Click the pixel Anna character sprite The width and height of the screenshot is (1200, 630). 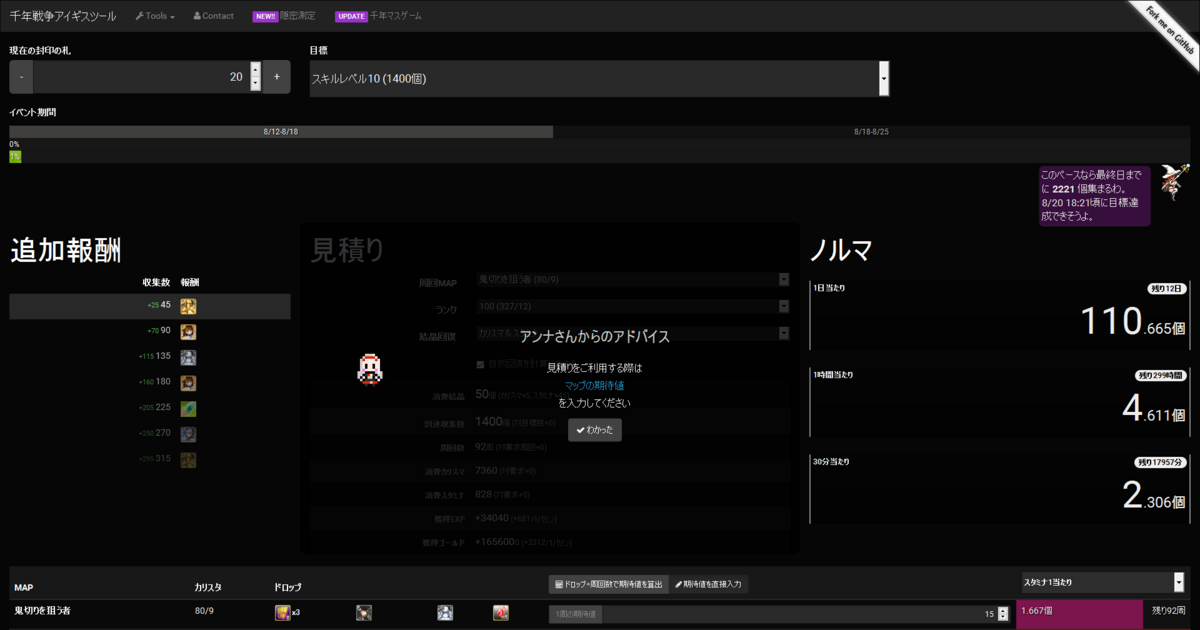coord(369,370)
